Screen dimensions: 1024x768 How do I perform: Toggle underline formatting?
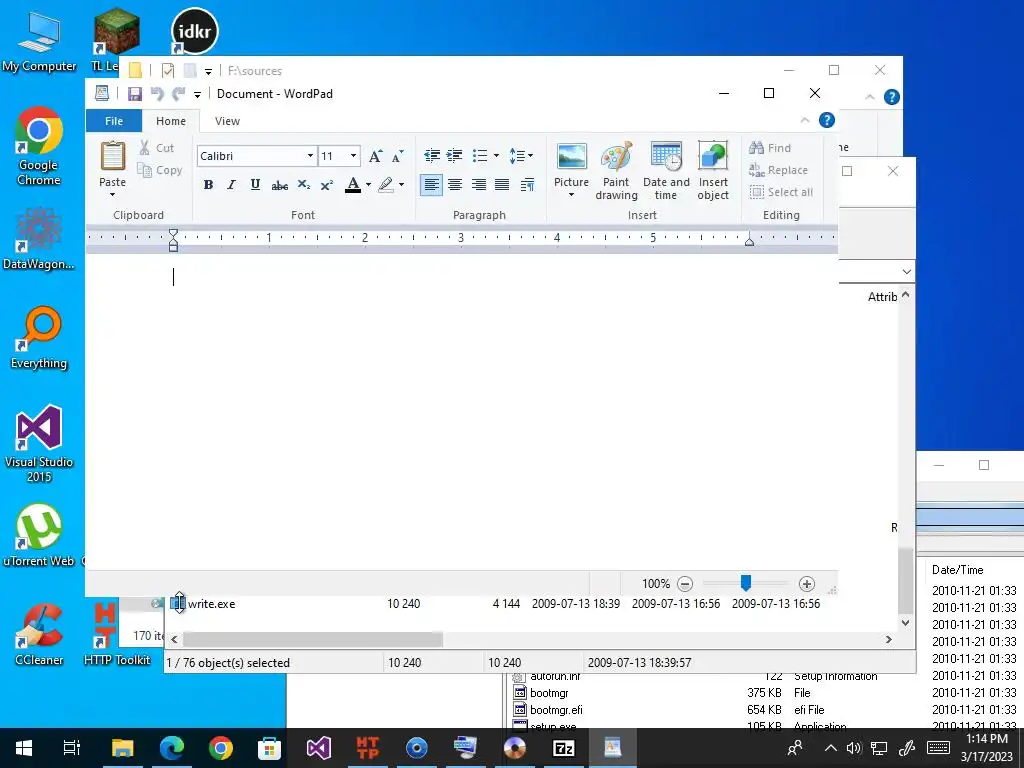click(255, 185)
